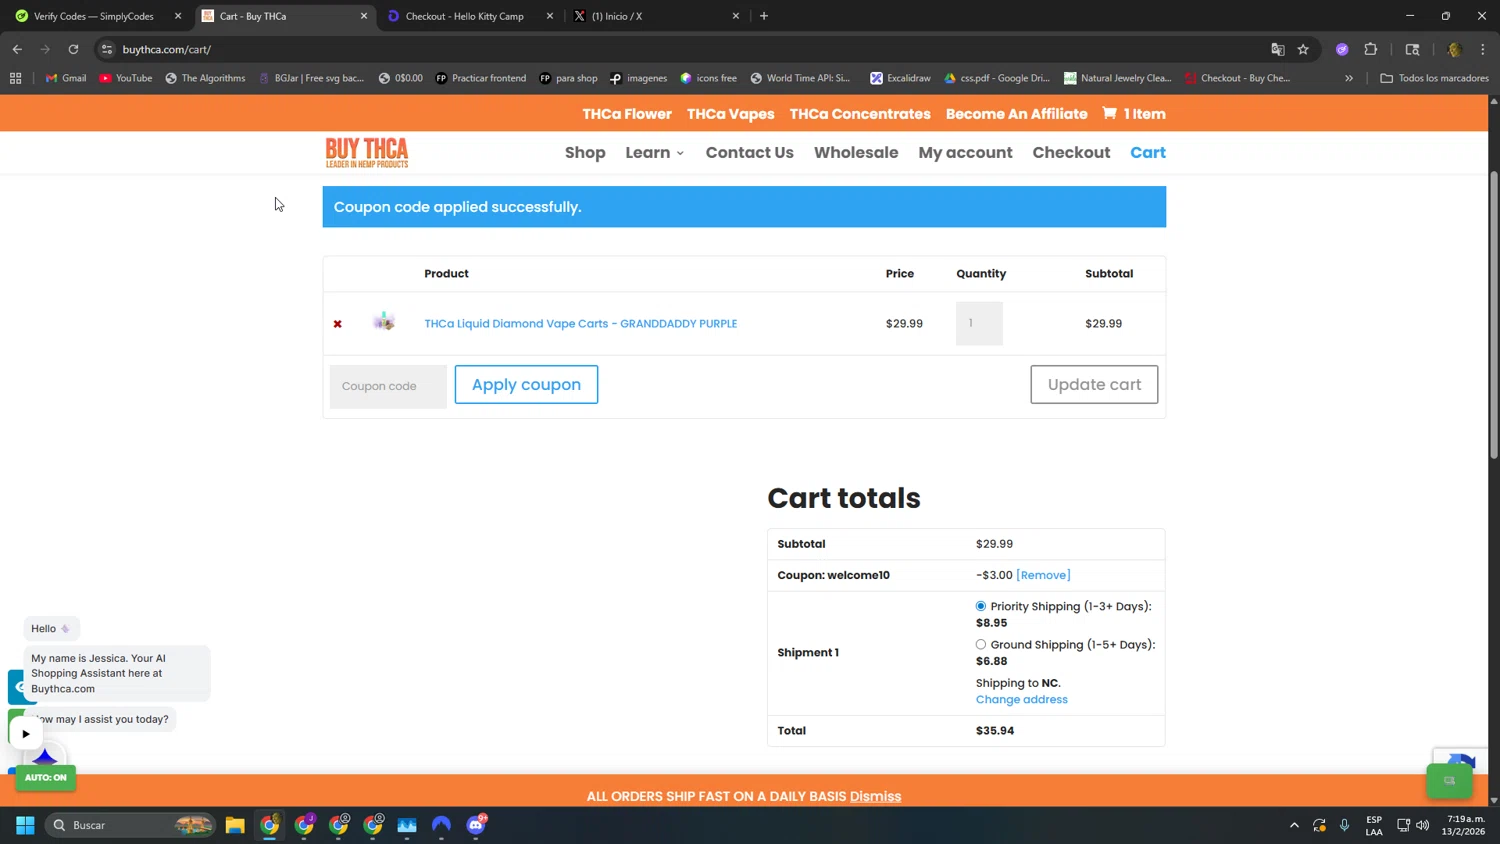Open THCa Concentrates category
The width and height of the screenshot is (1500, 844).
pos(860,114)
